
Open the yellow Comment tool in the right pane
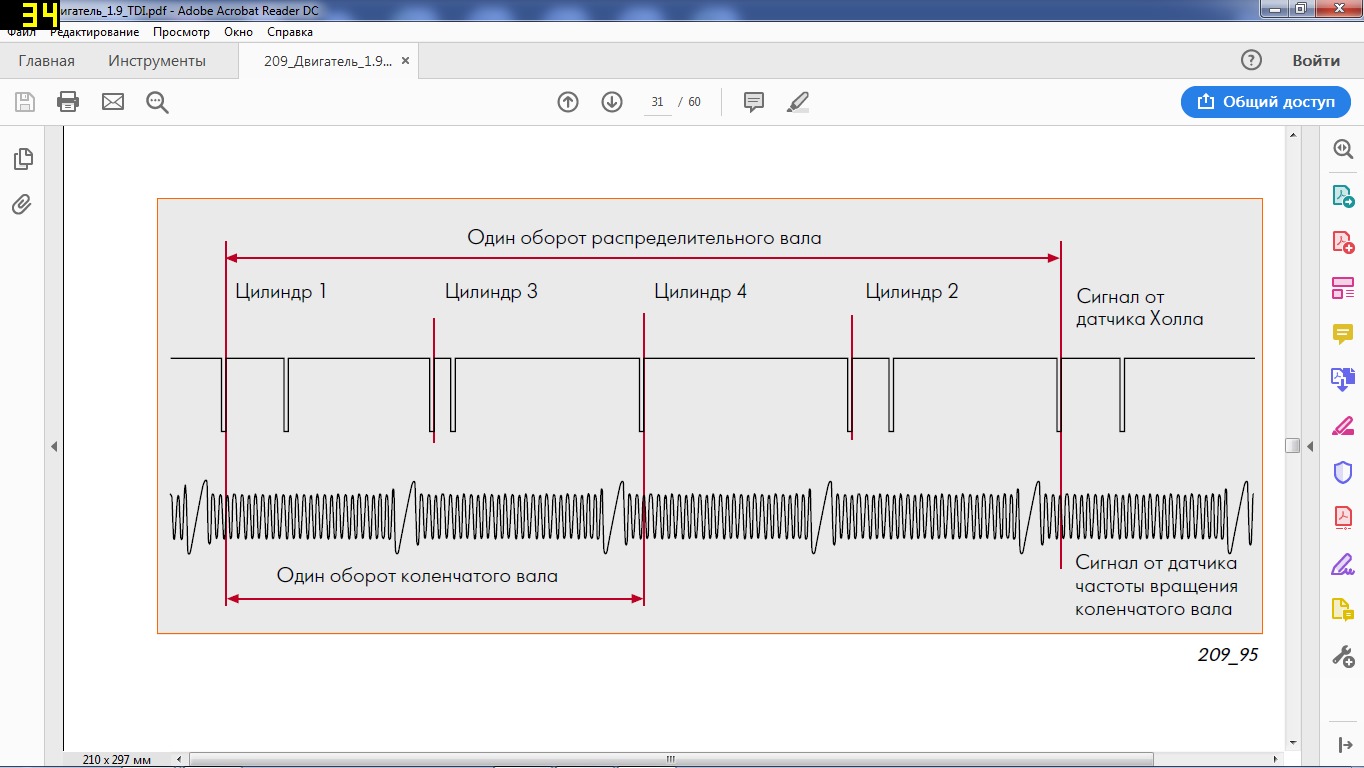pyautogui.click(x=1342, y=334)
